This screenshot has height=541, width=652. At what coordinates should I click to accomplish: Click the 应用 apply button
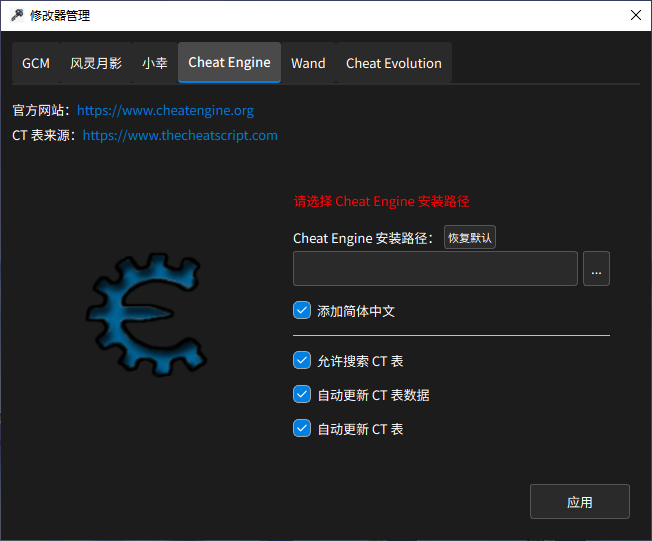click(579, 502)
